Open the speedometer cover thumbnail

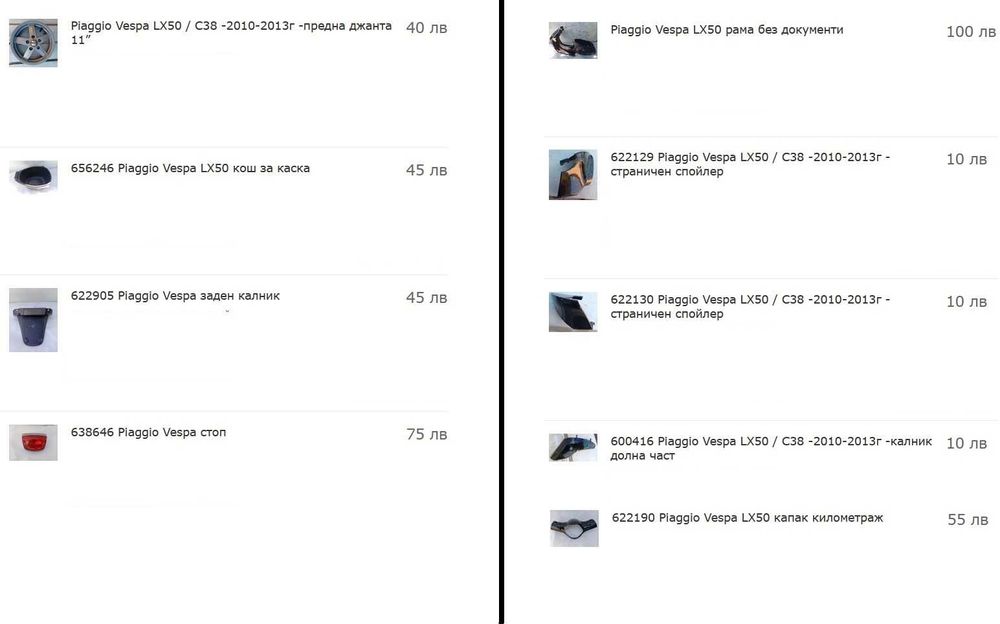pos(574,528)
